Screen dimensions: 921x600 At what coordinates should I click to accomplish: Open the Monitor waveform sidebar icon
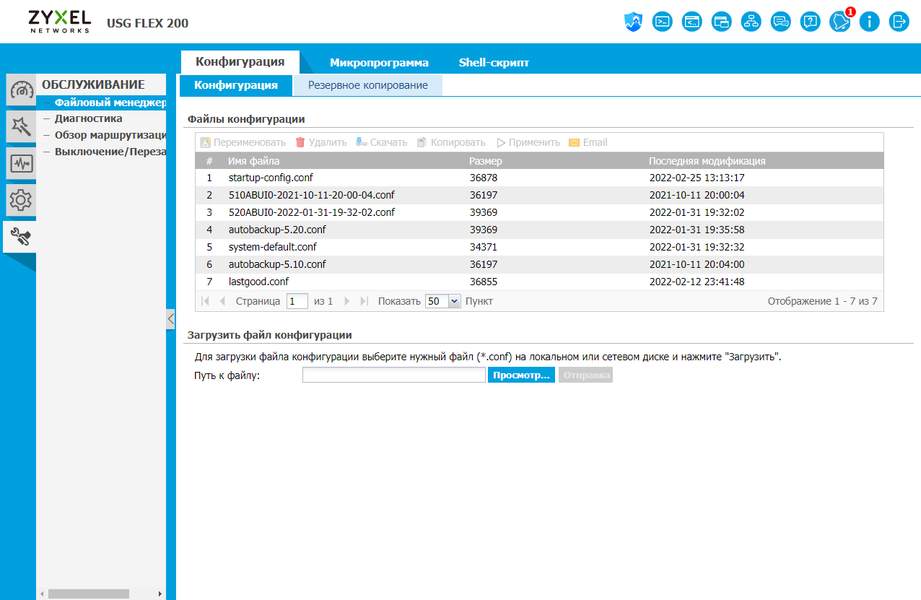[21, 163]
